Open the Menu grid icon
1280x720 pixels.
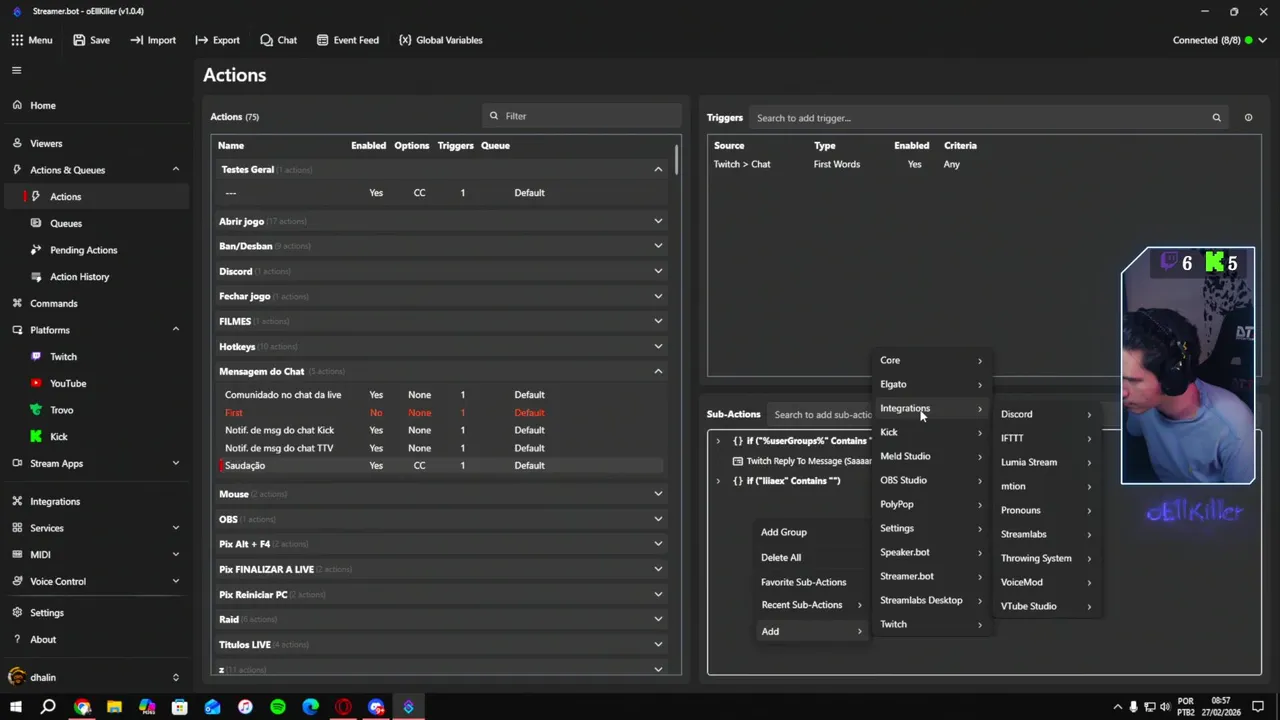pyautogui.click(x=17, y=40)
